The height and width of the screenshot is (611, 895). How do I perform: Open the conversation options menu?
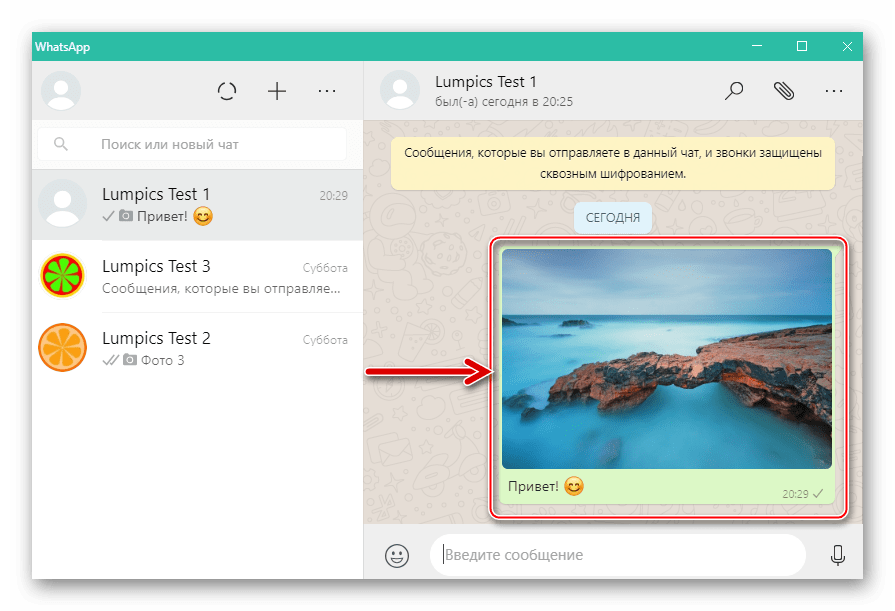coord(834,90)
